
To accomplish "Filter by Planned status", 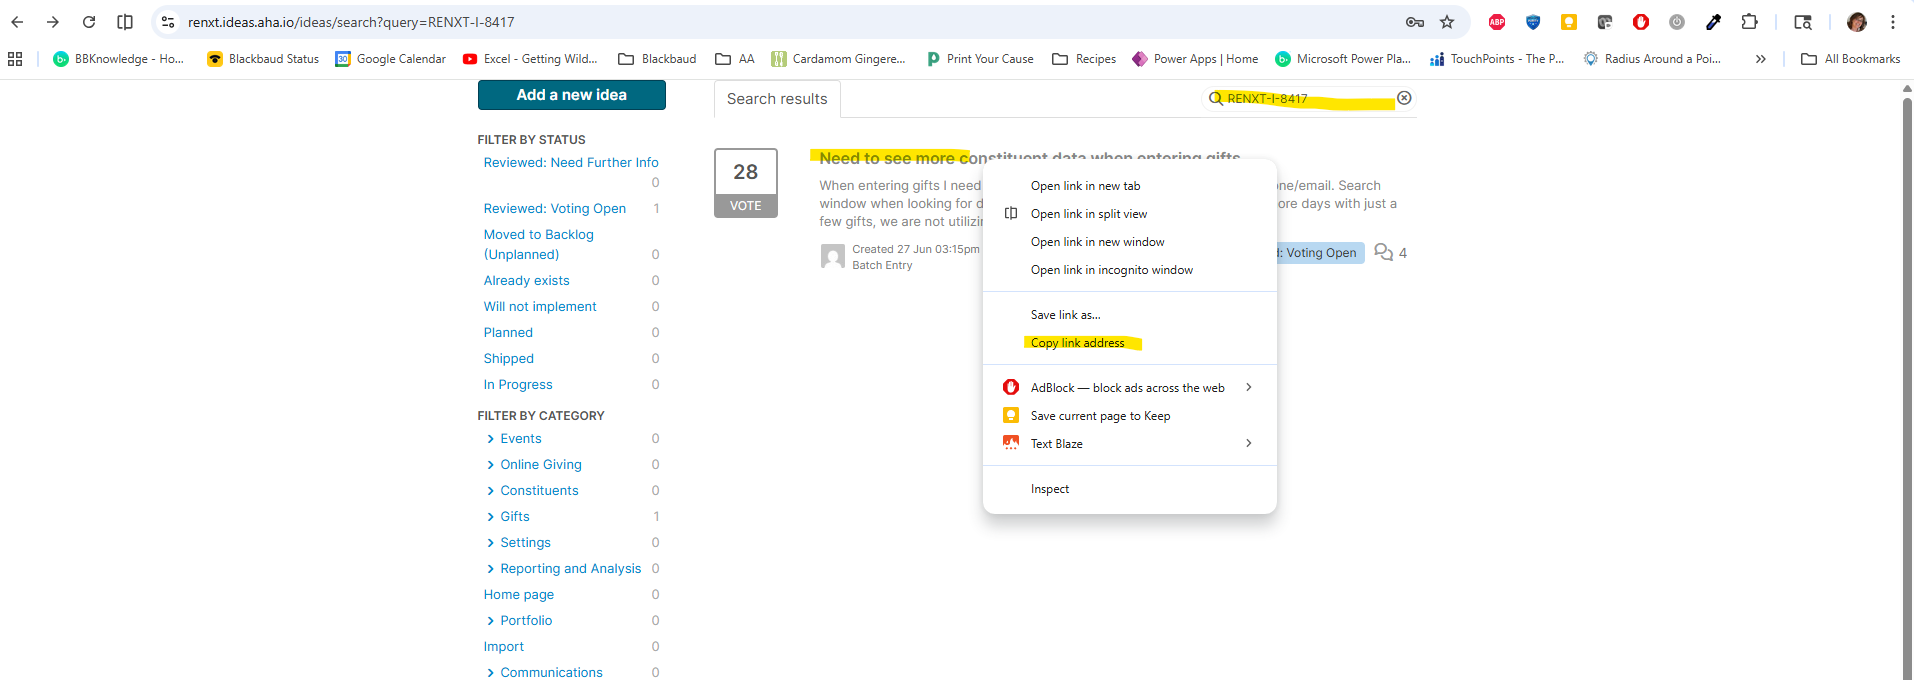I will pyautogui.click(x=508, y=333).
